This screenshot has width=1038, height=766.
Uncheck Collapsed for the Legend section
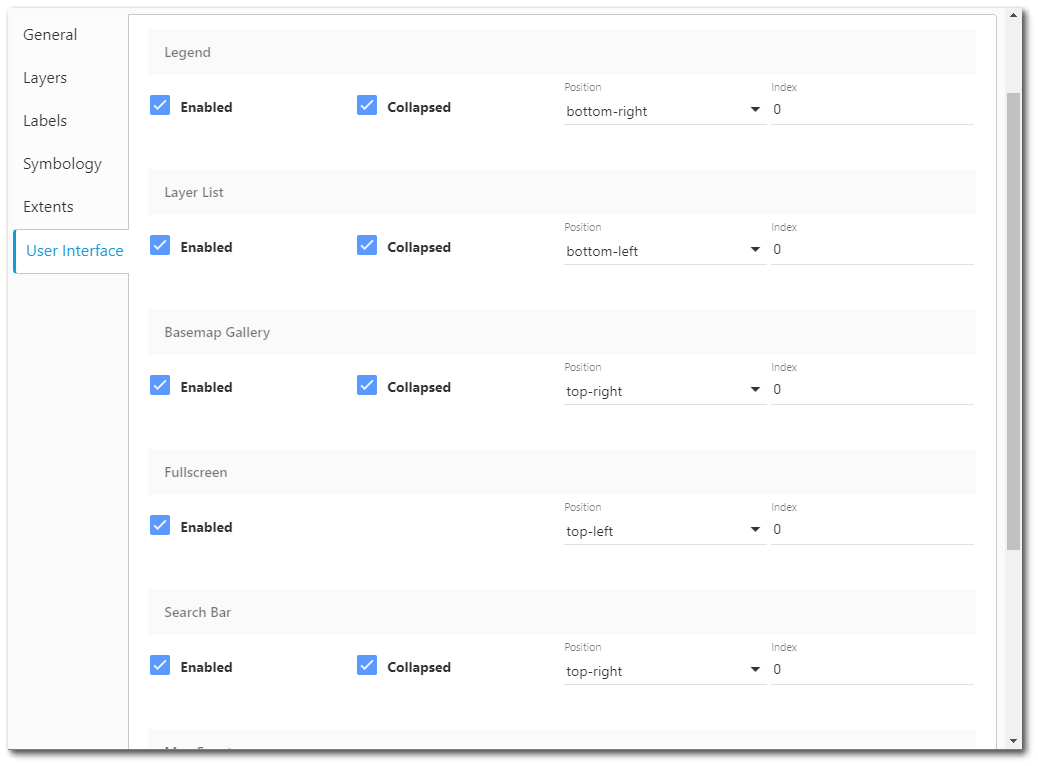[367, 105]
